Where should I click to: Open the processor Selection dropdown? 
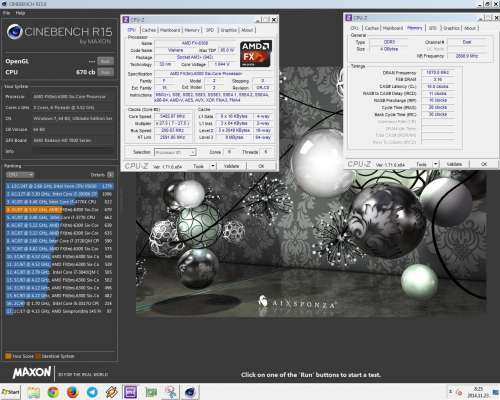click(x=175, y=152)
